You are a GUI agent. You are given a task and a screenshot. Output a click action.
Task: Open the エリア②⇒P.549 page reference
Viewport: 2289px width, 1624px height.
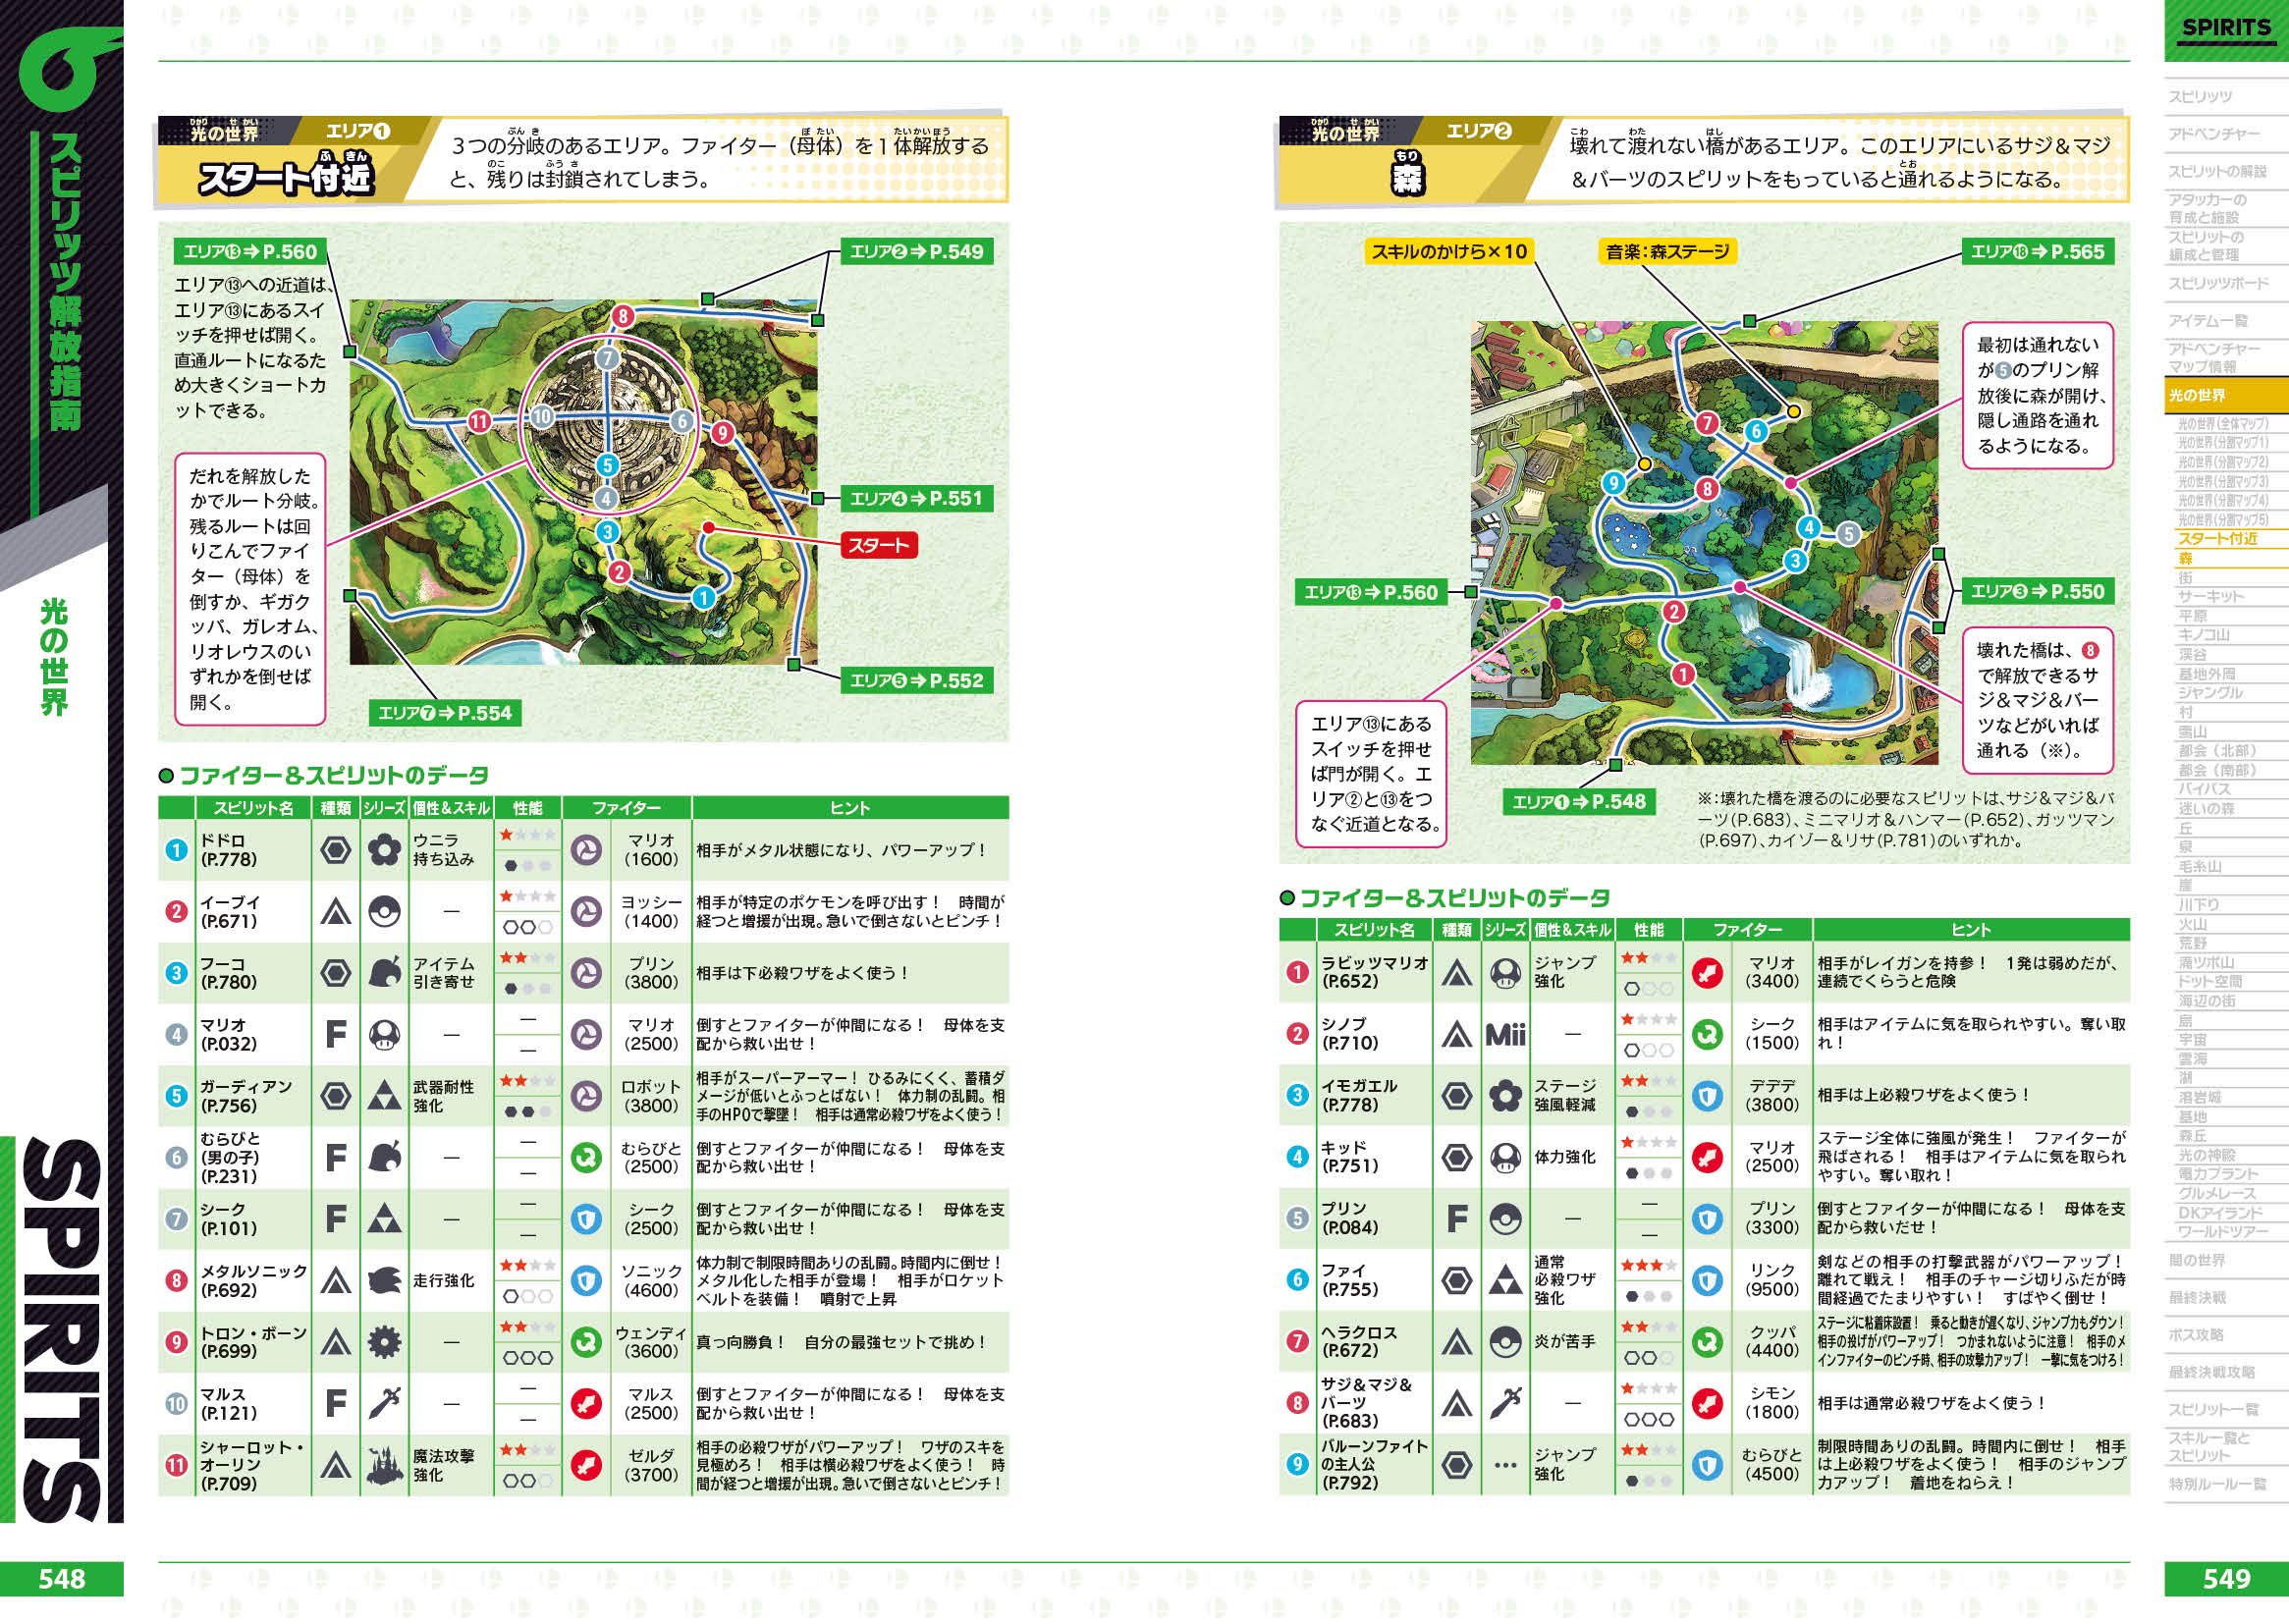point(916,251)
